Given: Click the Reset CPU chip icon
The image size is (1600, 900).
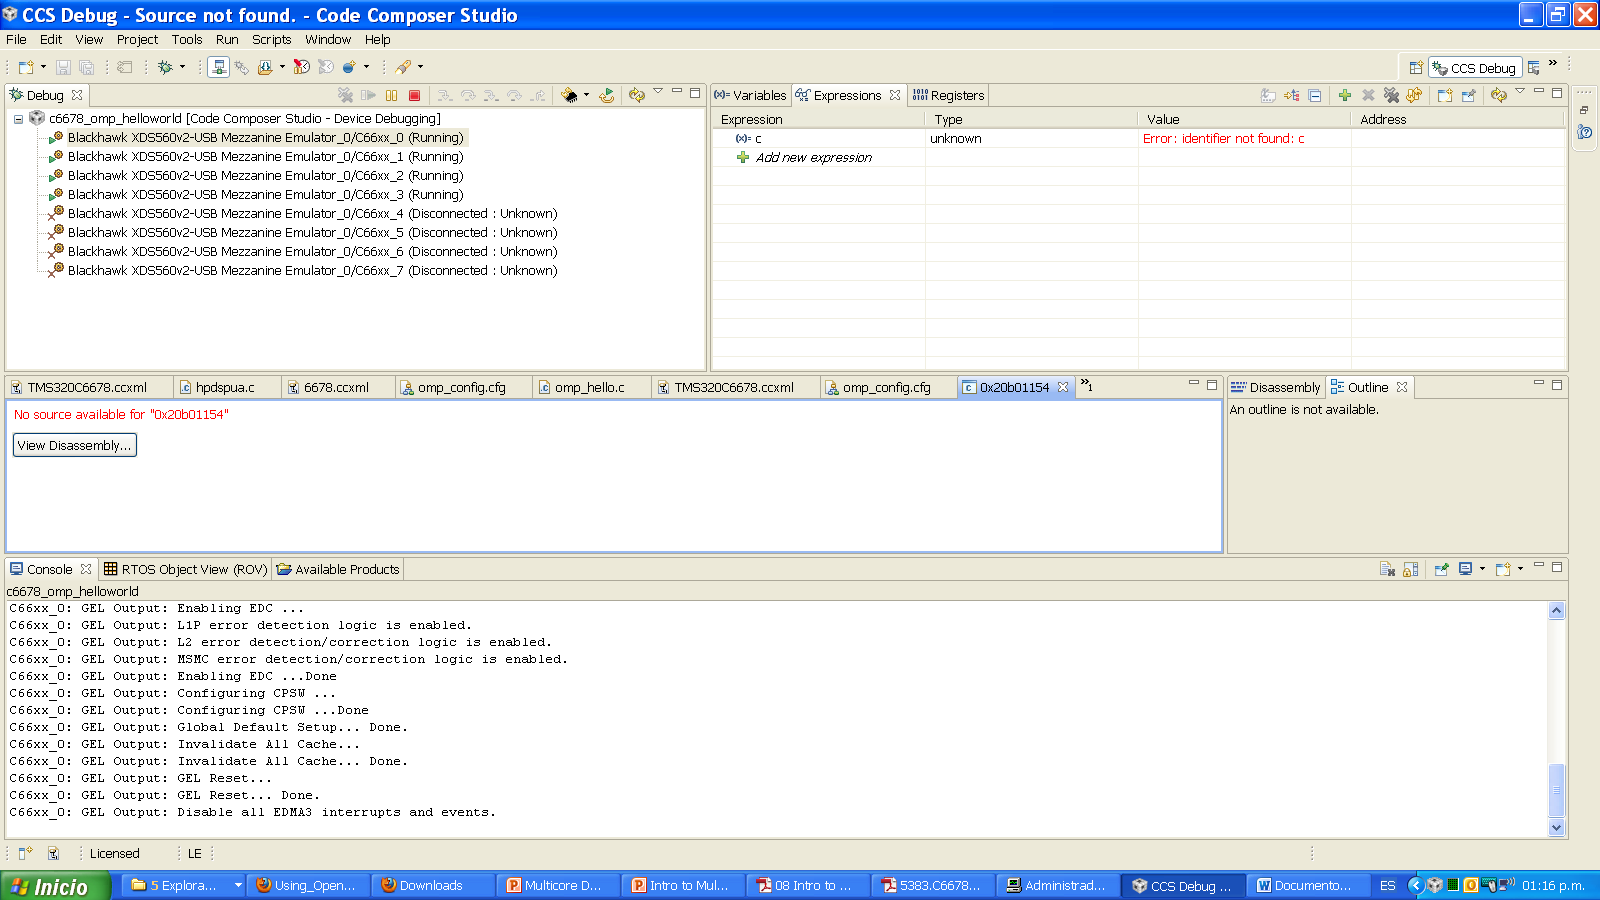Looking at the screenshot, I should pyautogui.click(x=569, y=95).
